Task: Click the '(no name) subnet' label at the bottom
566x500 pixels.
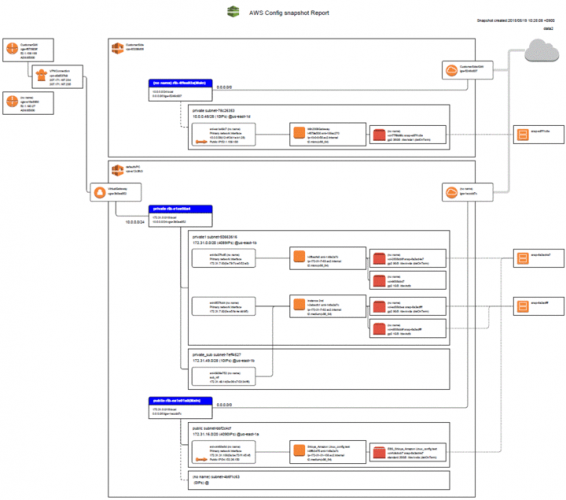Action: coord(216,477)
